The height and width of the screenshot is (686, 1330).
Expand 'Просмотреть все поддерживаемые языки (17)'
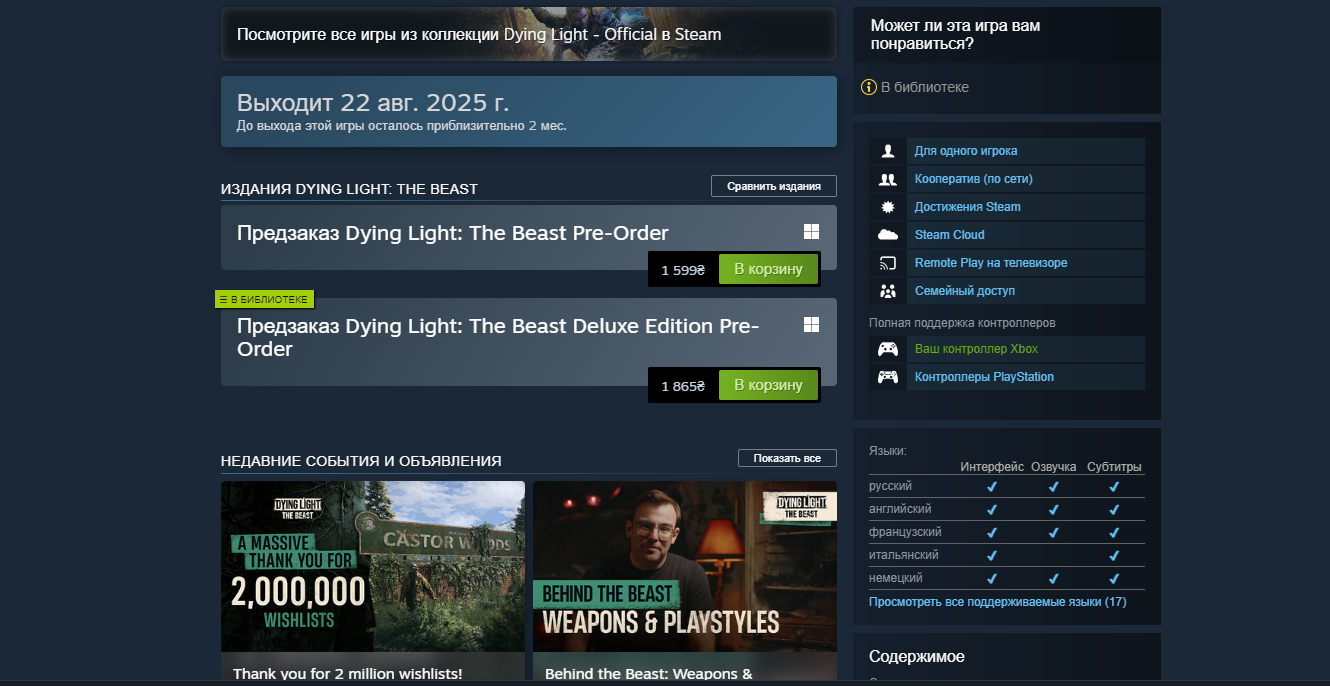coord(998,602)
